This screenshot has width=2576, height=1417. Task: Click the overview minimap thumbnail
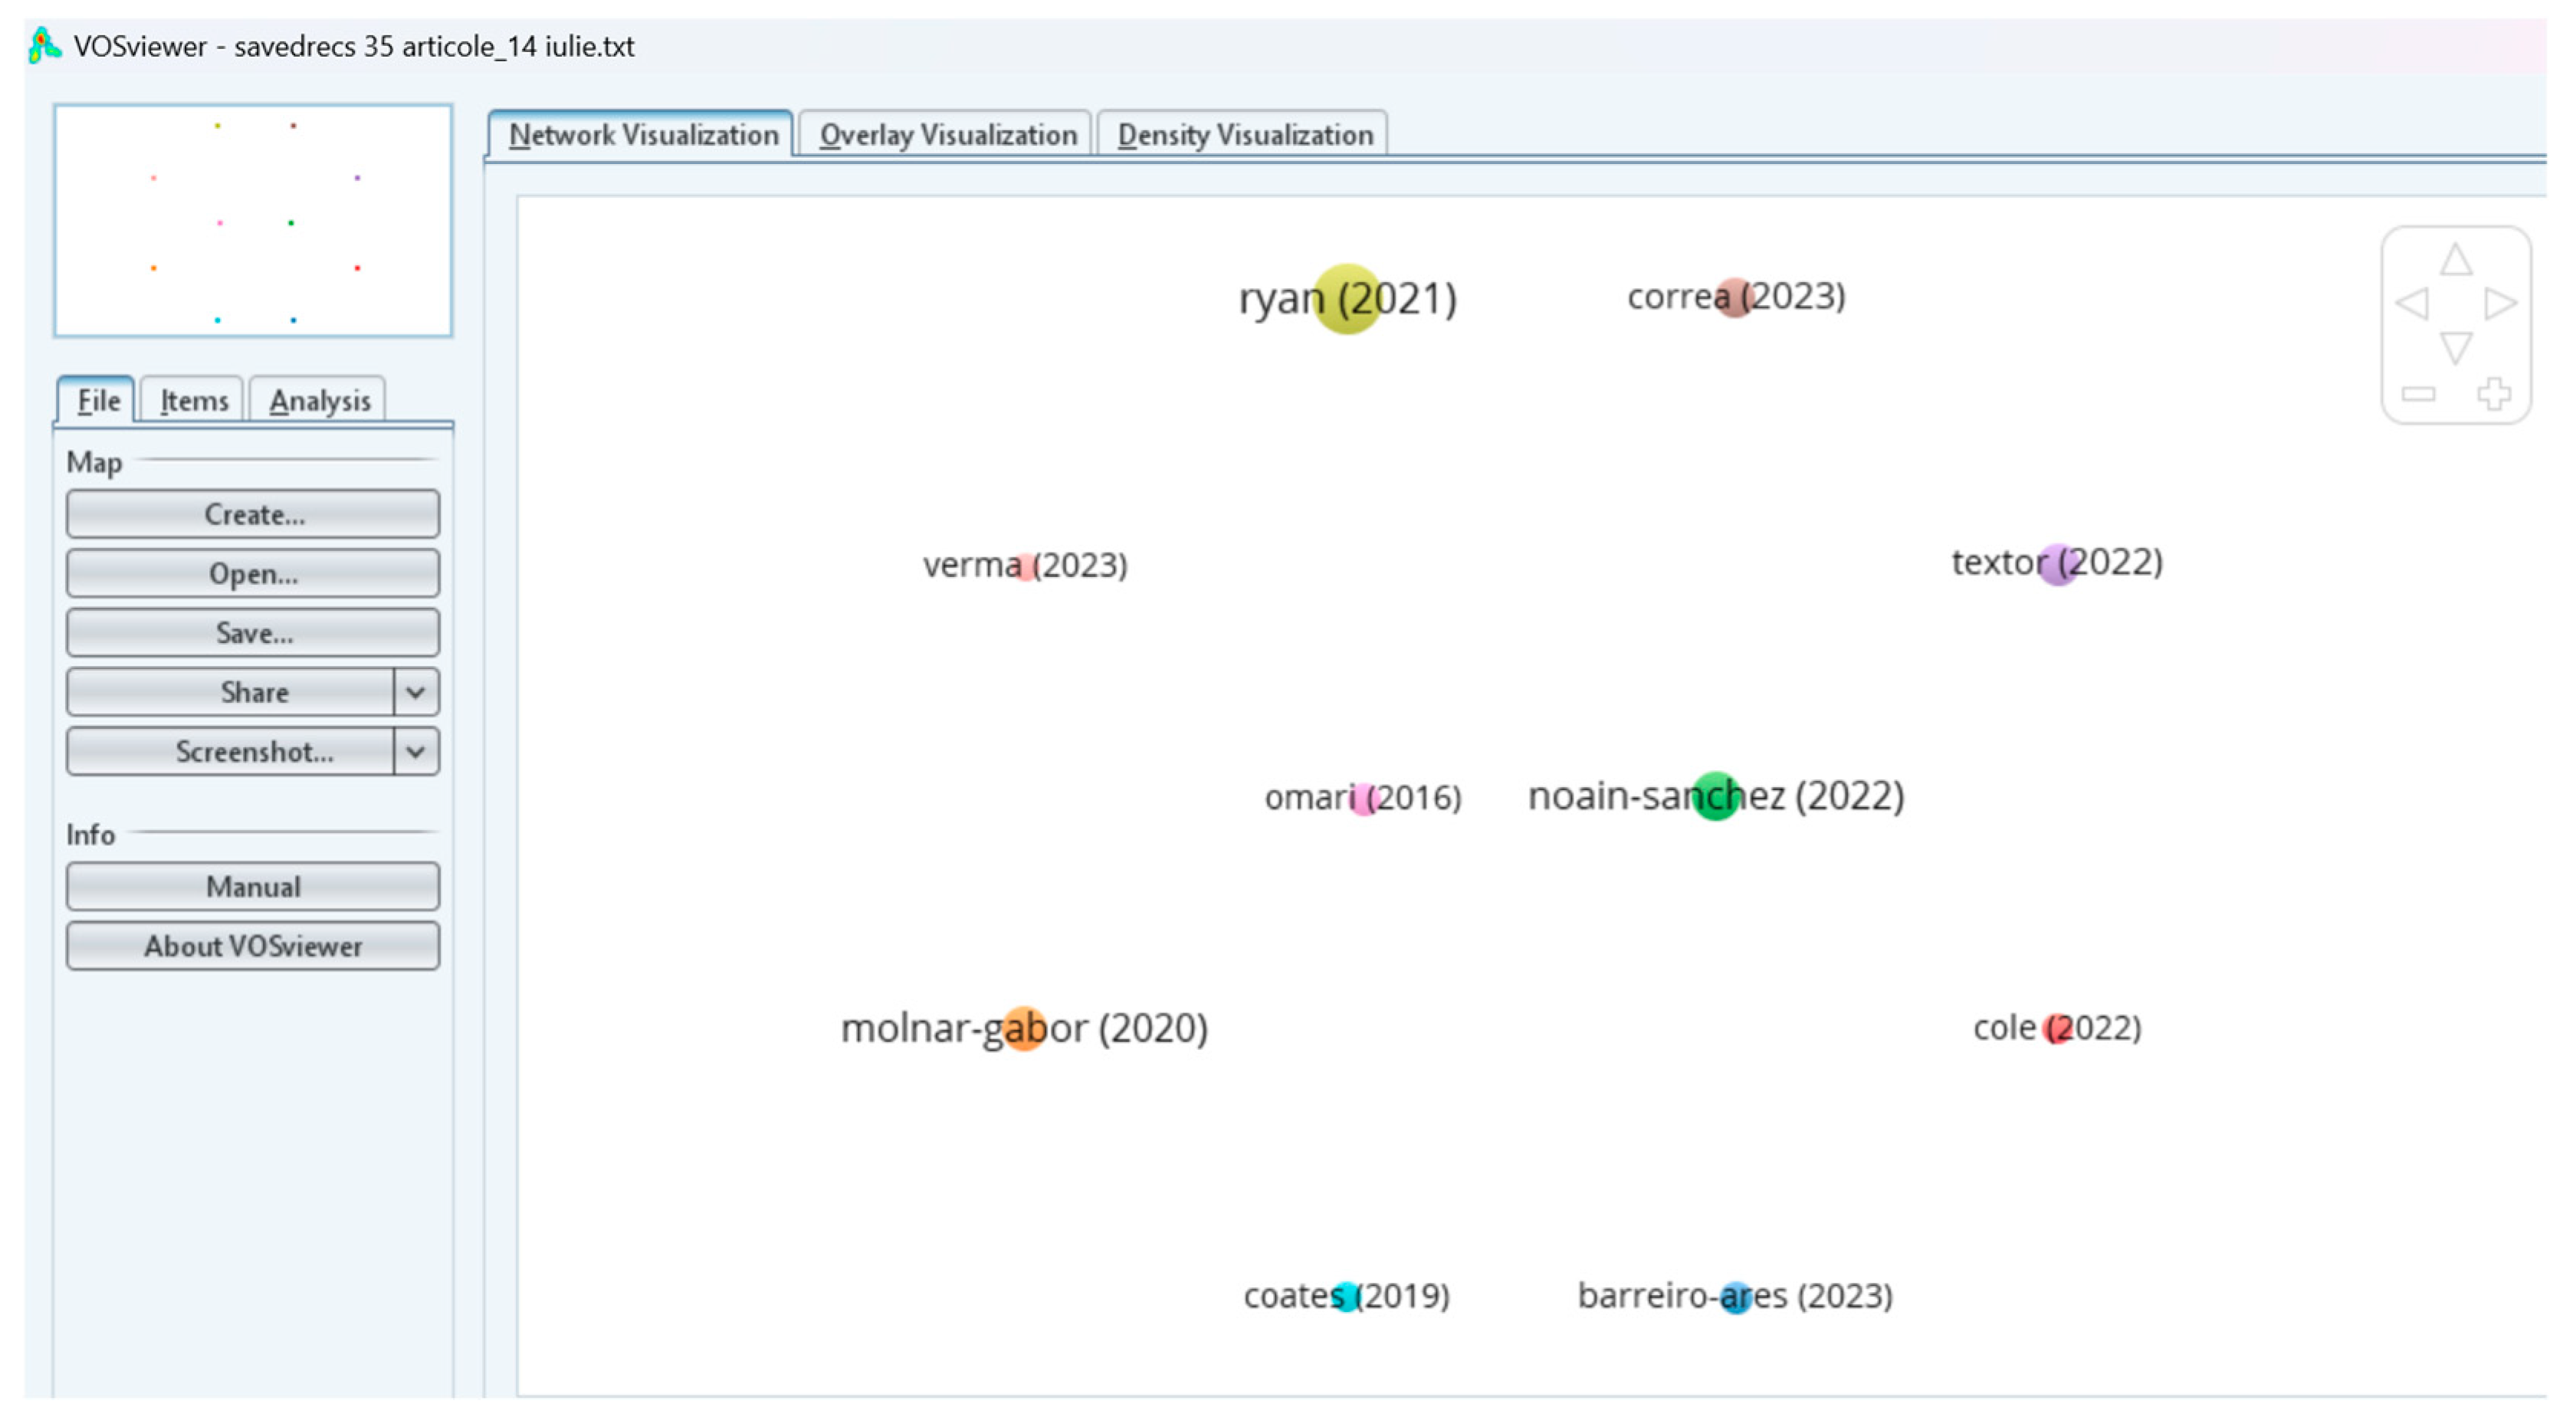[x=253, y=221]
